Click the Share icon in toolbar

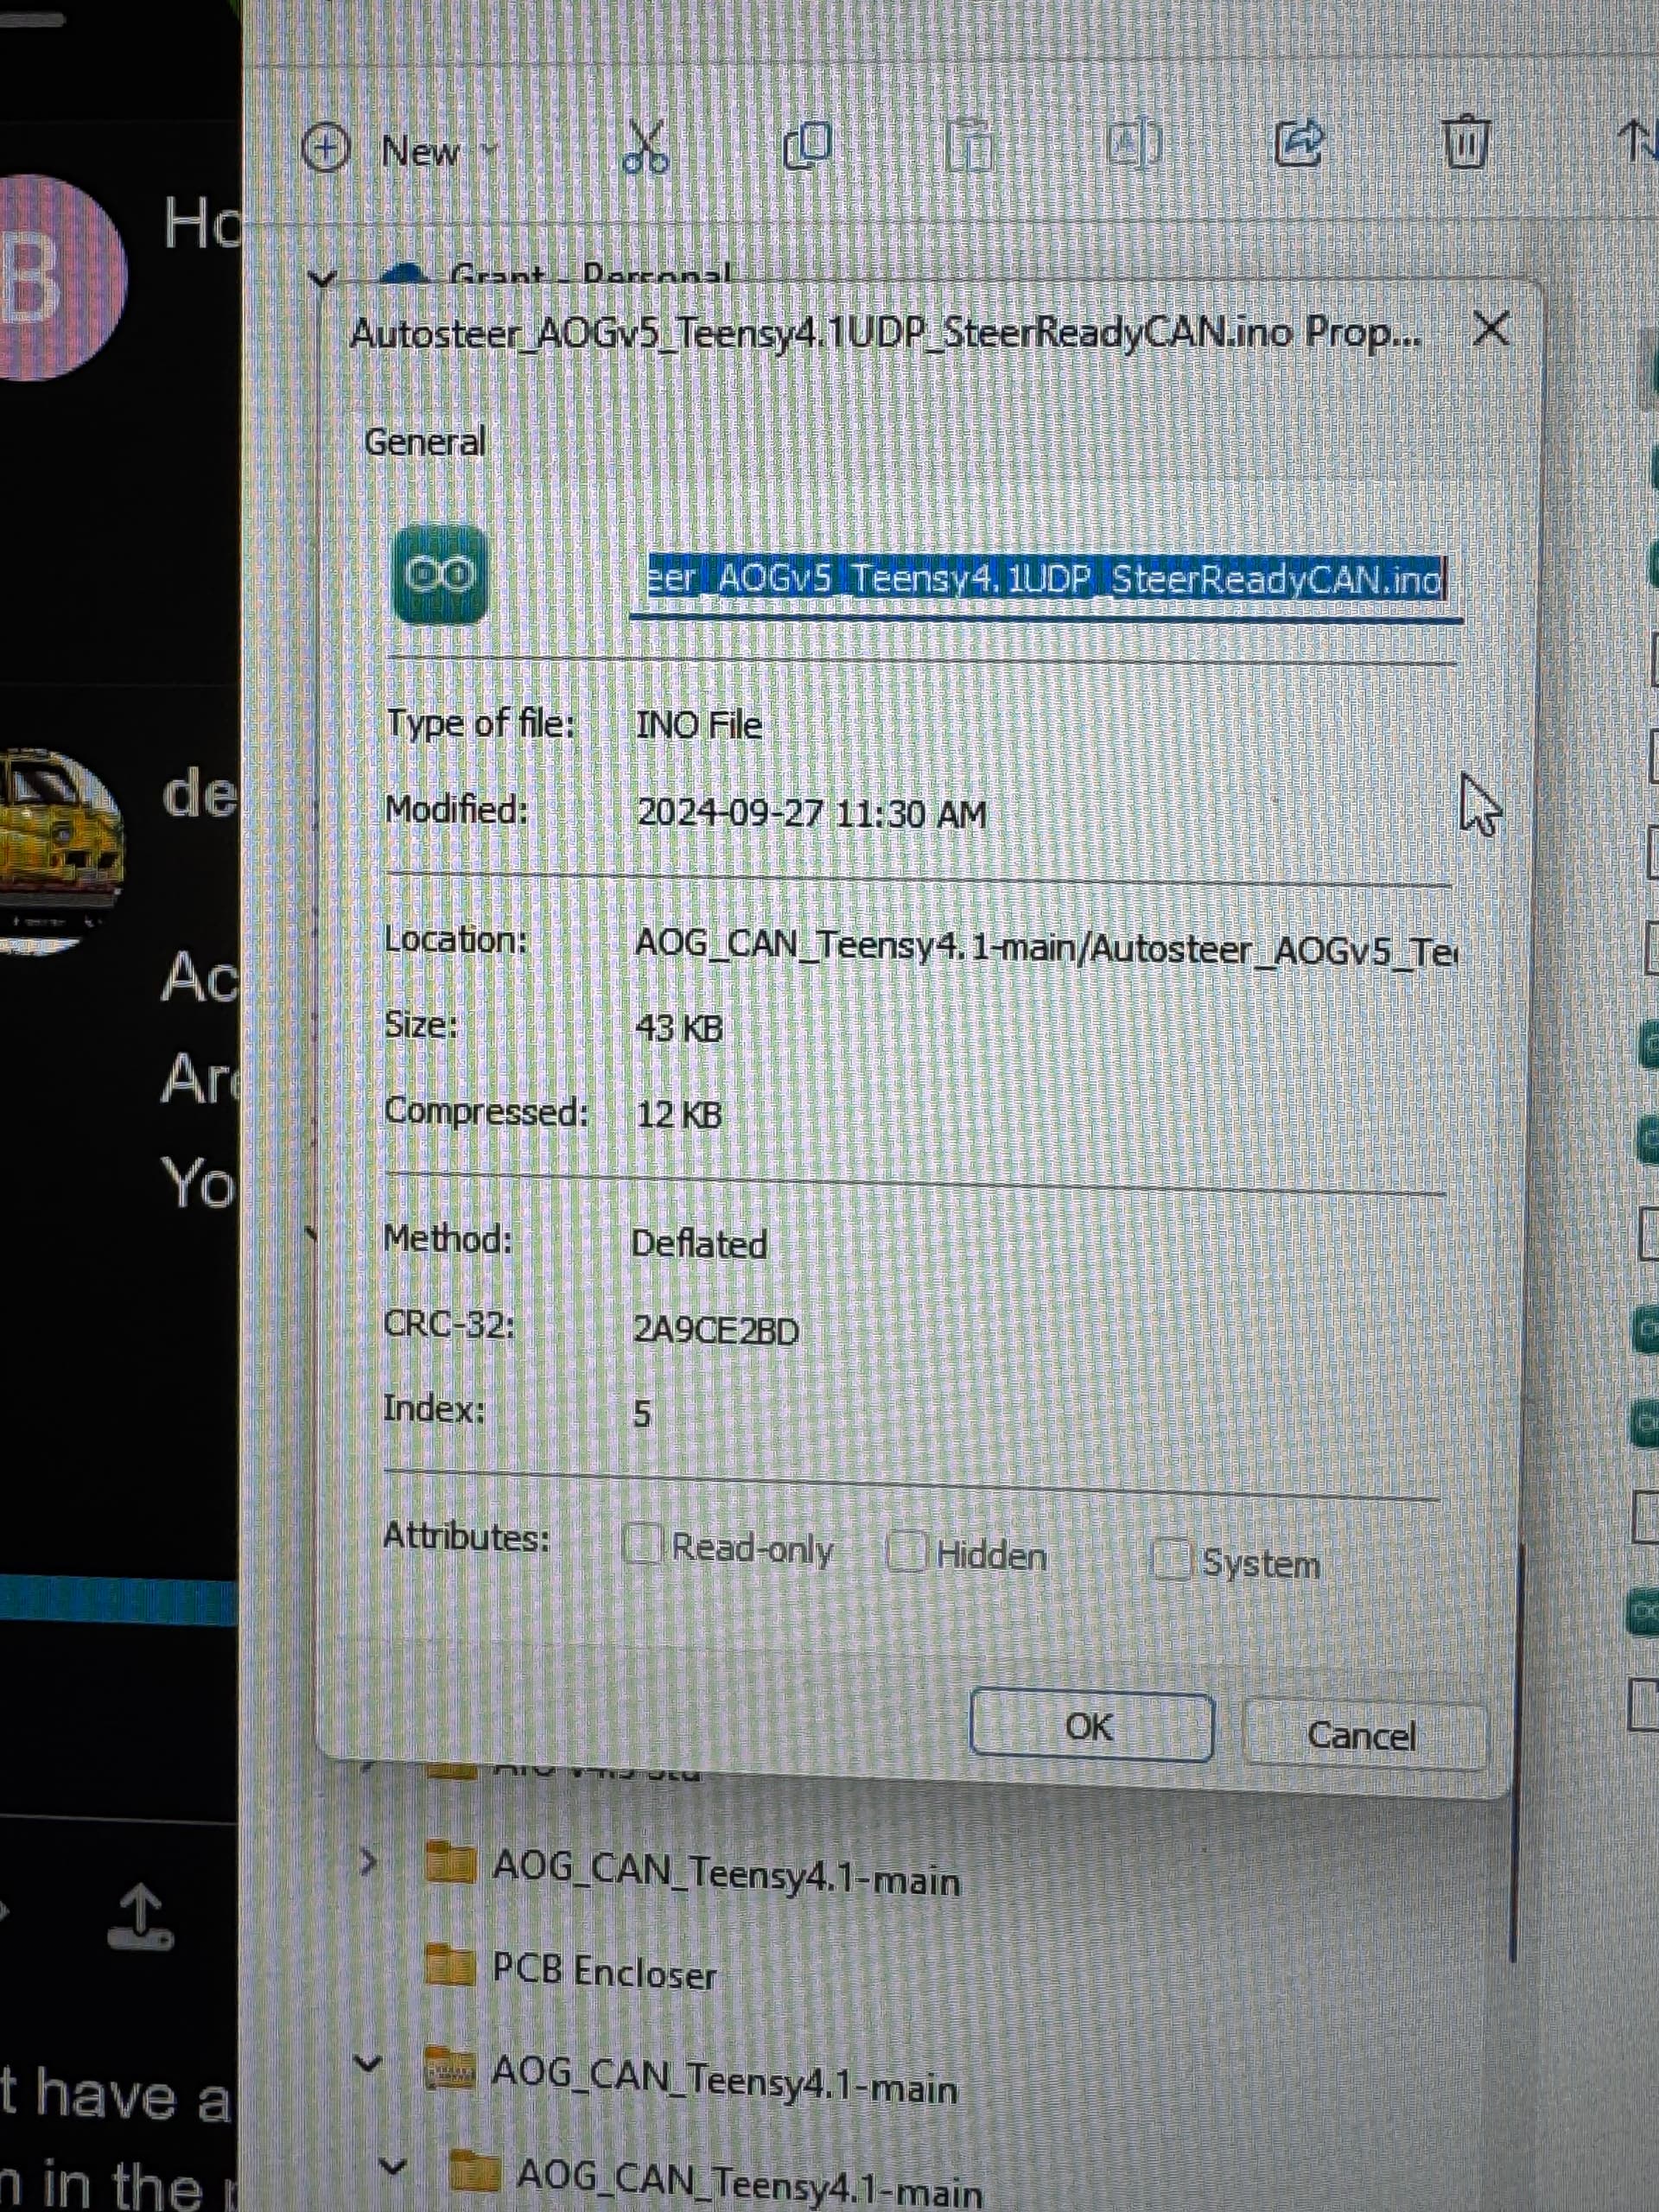[x=1299, y=142]
